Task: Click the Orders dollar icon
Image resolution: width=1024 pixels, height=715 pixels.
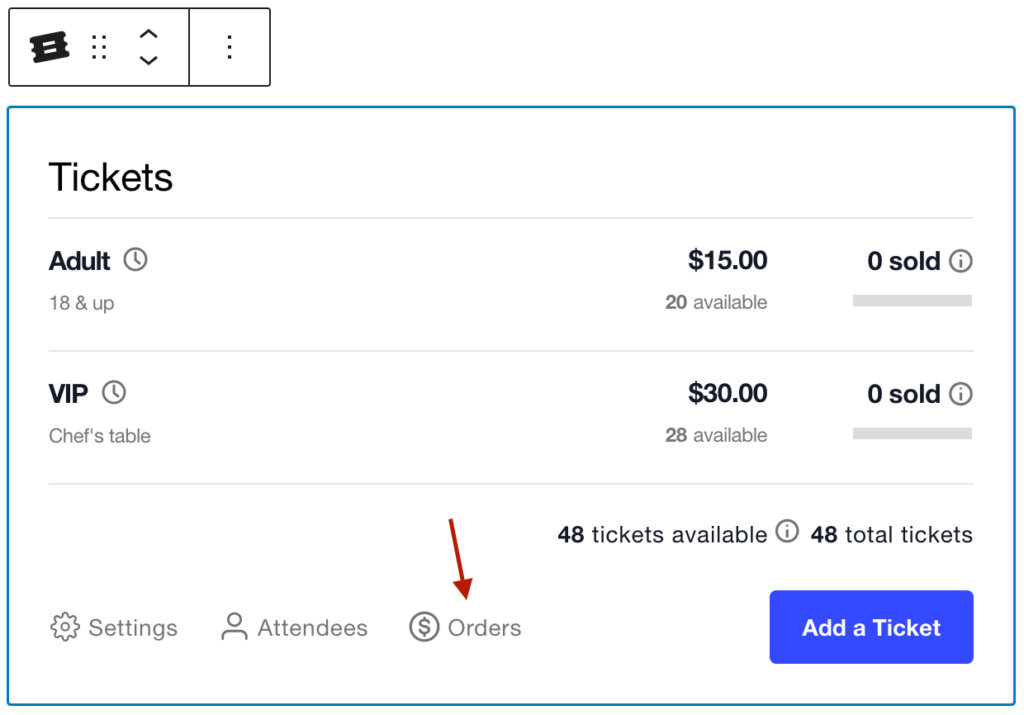Action: 423,627
